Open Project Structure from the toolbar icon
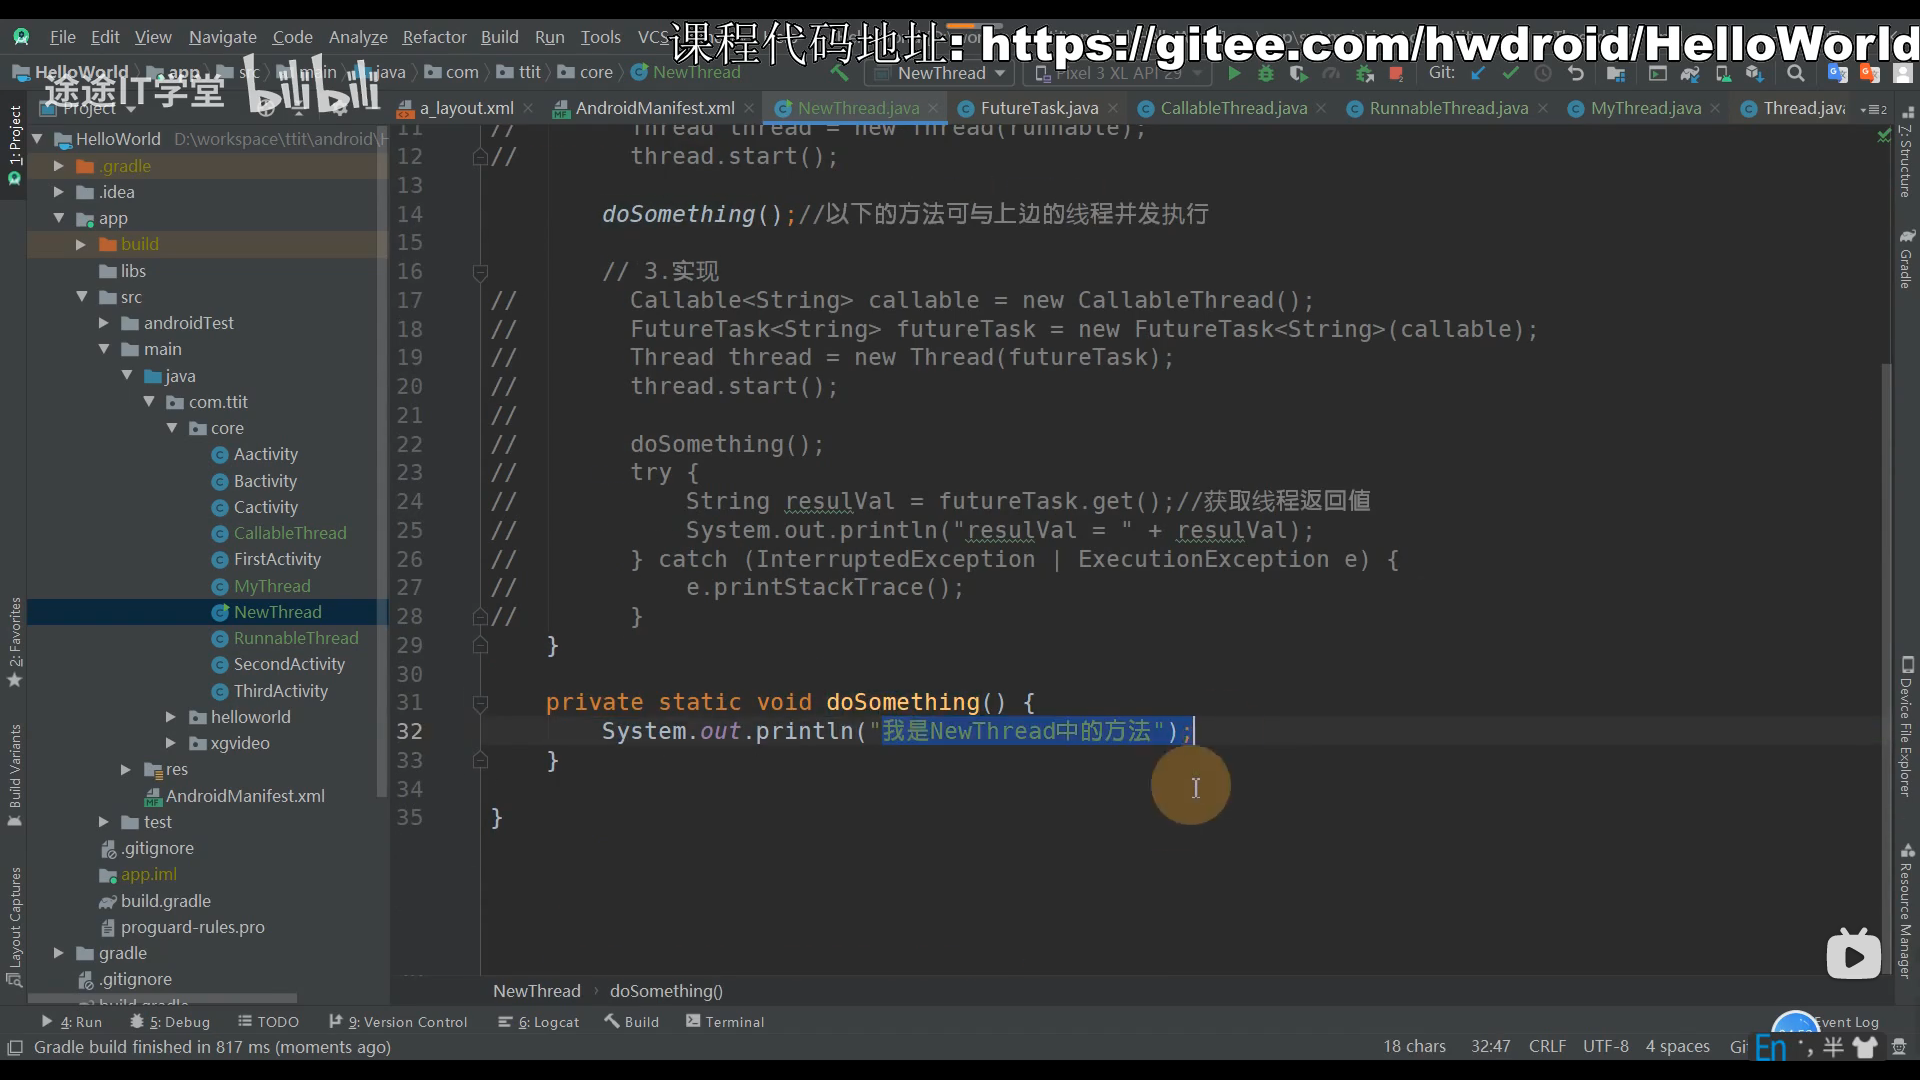 (x=1616, y=73)
